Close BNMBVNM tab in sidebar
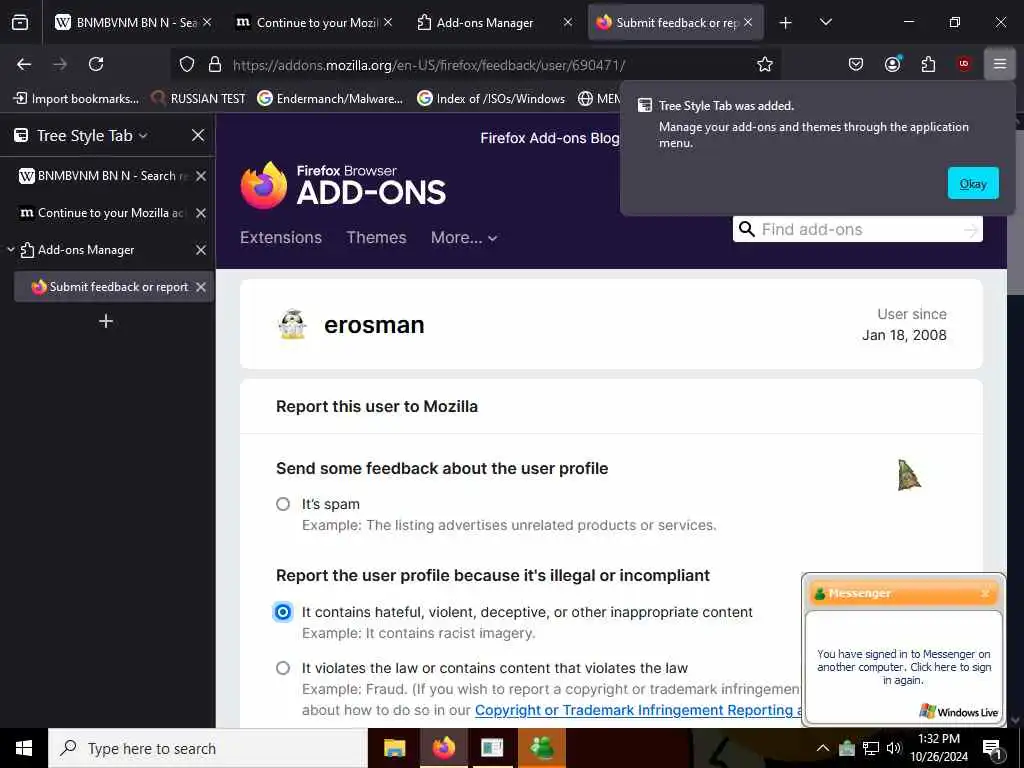1024x768 pixels. [201, 176]
